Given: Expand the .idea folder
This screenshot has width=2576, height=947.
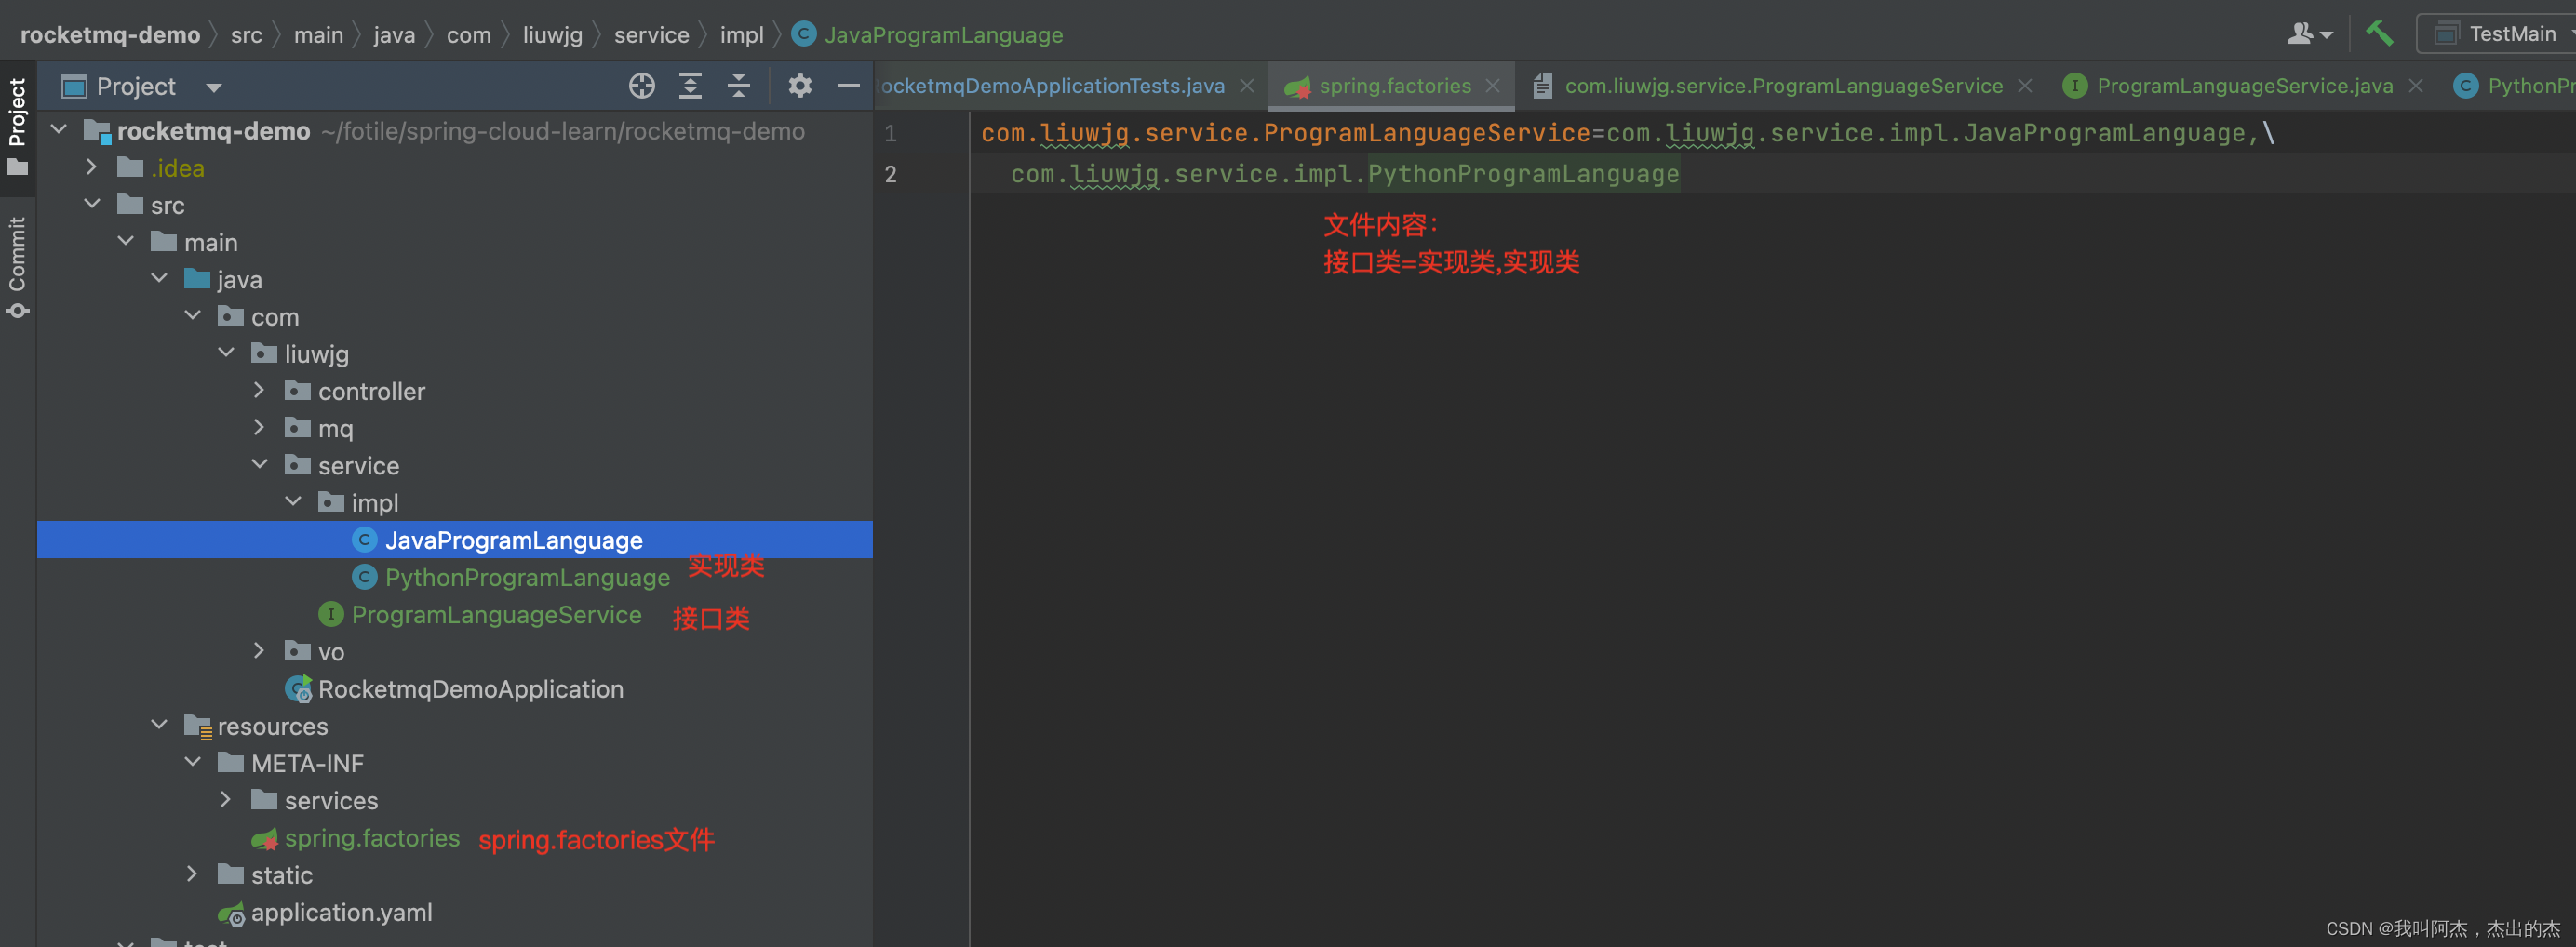Looking at the screenshot, I should click(x=92, y=167).
